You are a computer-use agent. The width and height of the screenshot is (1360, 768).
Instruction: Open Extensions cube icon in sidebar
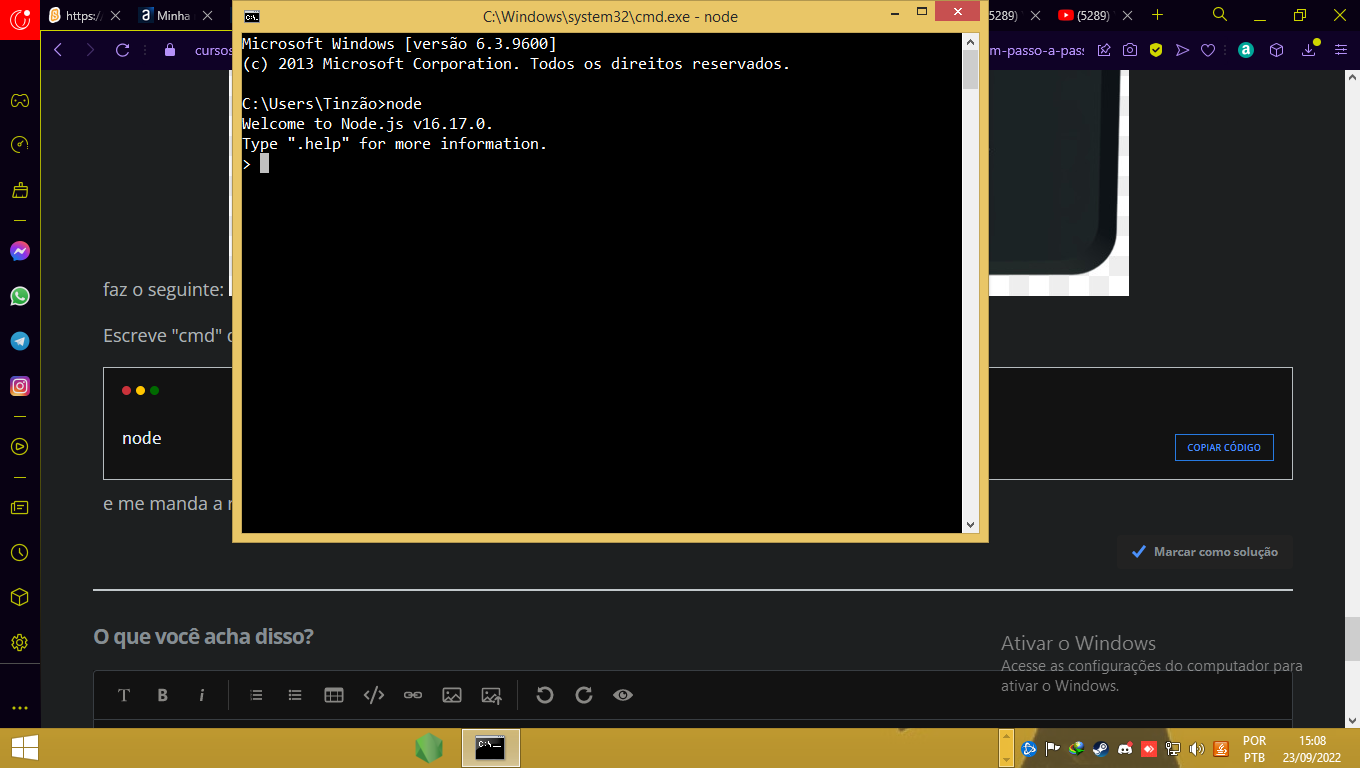click(x=19, y=597)
